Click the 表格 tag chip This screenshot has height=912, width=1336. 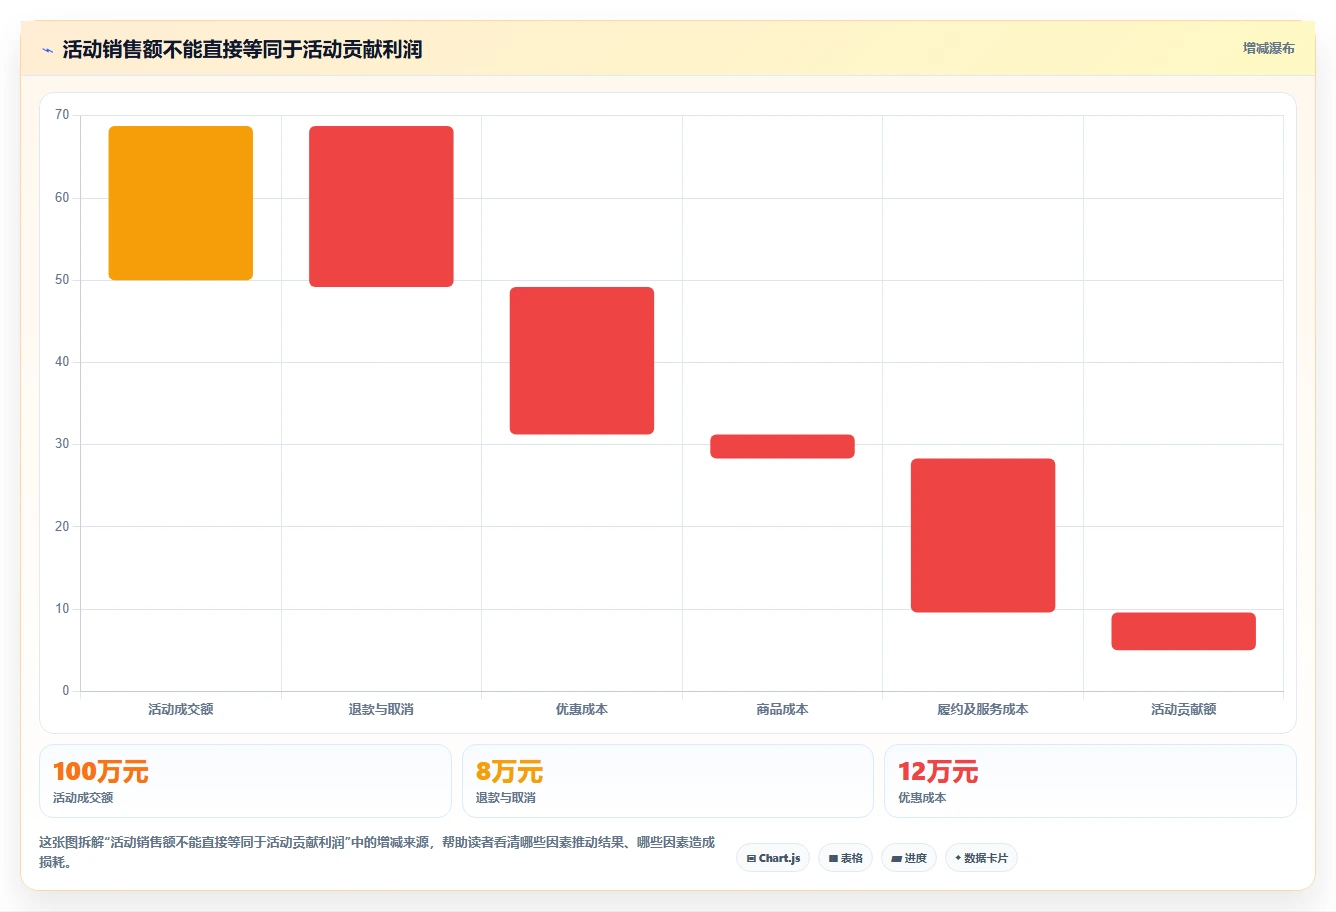[x=845, y=858]
